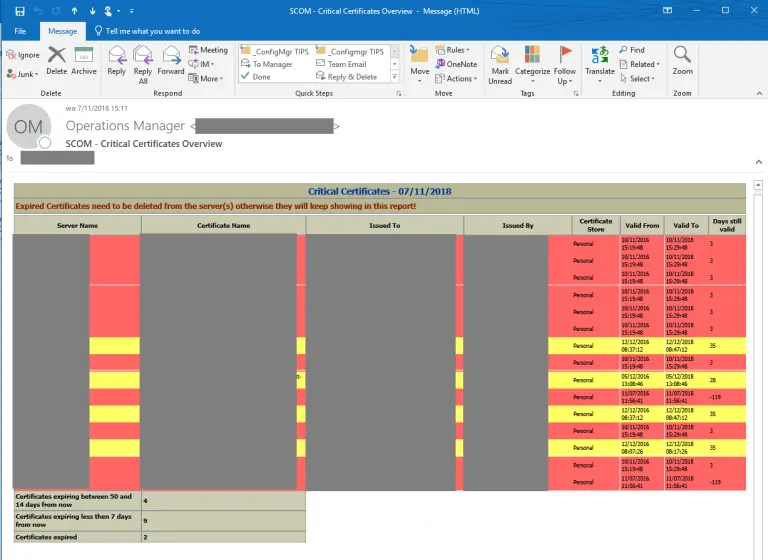
Task: Expand the Rules dropdown
Action: [457, 50]
